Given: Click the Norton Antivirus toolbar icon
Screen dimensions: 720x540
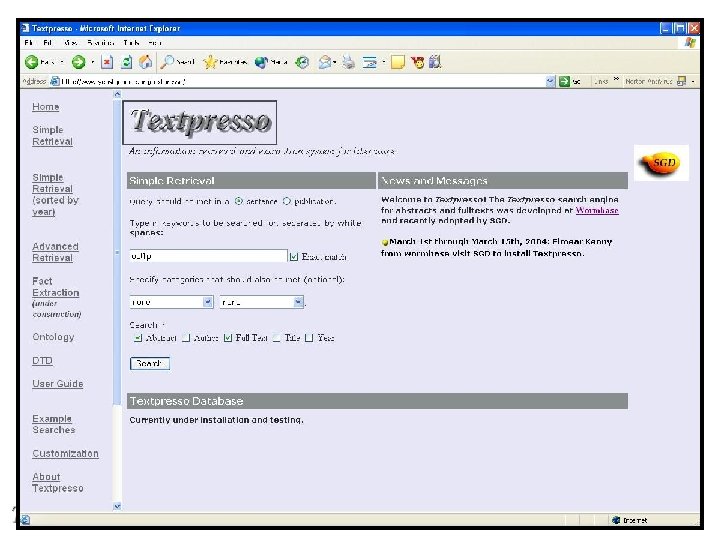Looking at the screenshot, I should (681, 81).
